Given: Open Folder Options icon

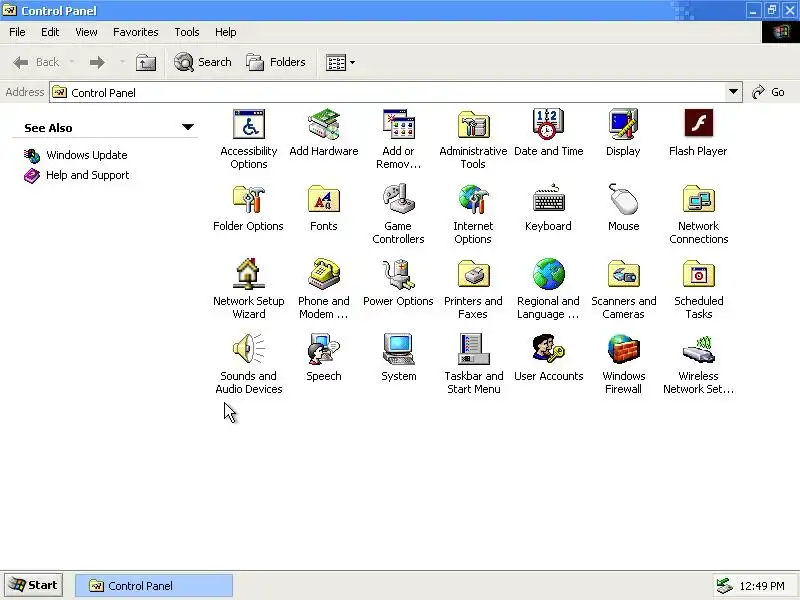Looking at the screenshot, I should point(248,199).
